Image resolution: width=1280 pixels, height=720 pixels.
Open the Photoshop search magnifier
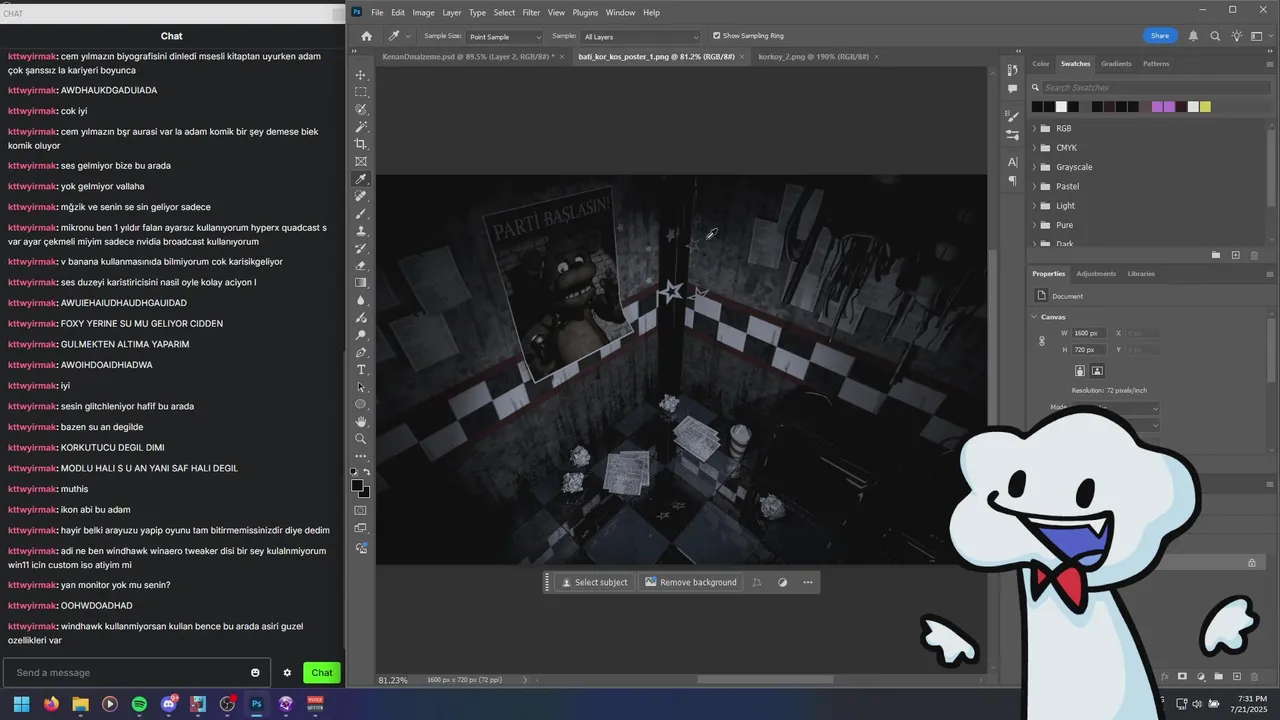1215,36
